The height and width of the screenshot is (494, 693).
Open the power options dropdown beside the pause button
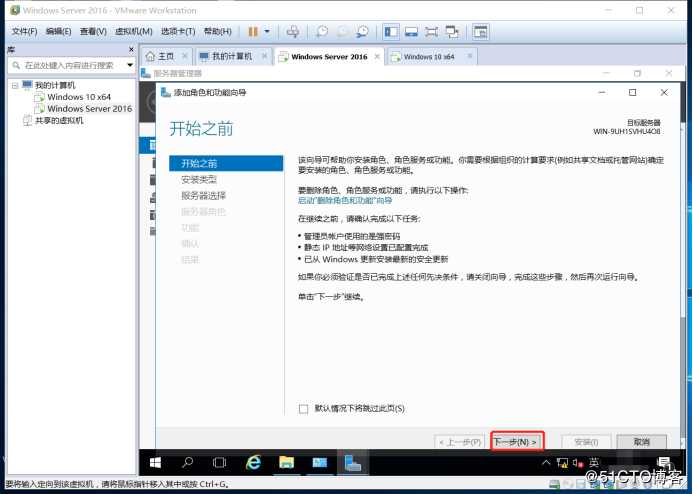coord(267,31)
